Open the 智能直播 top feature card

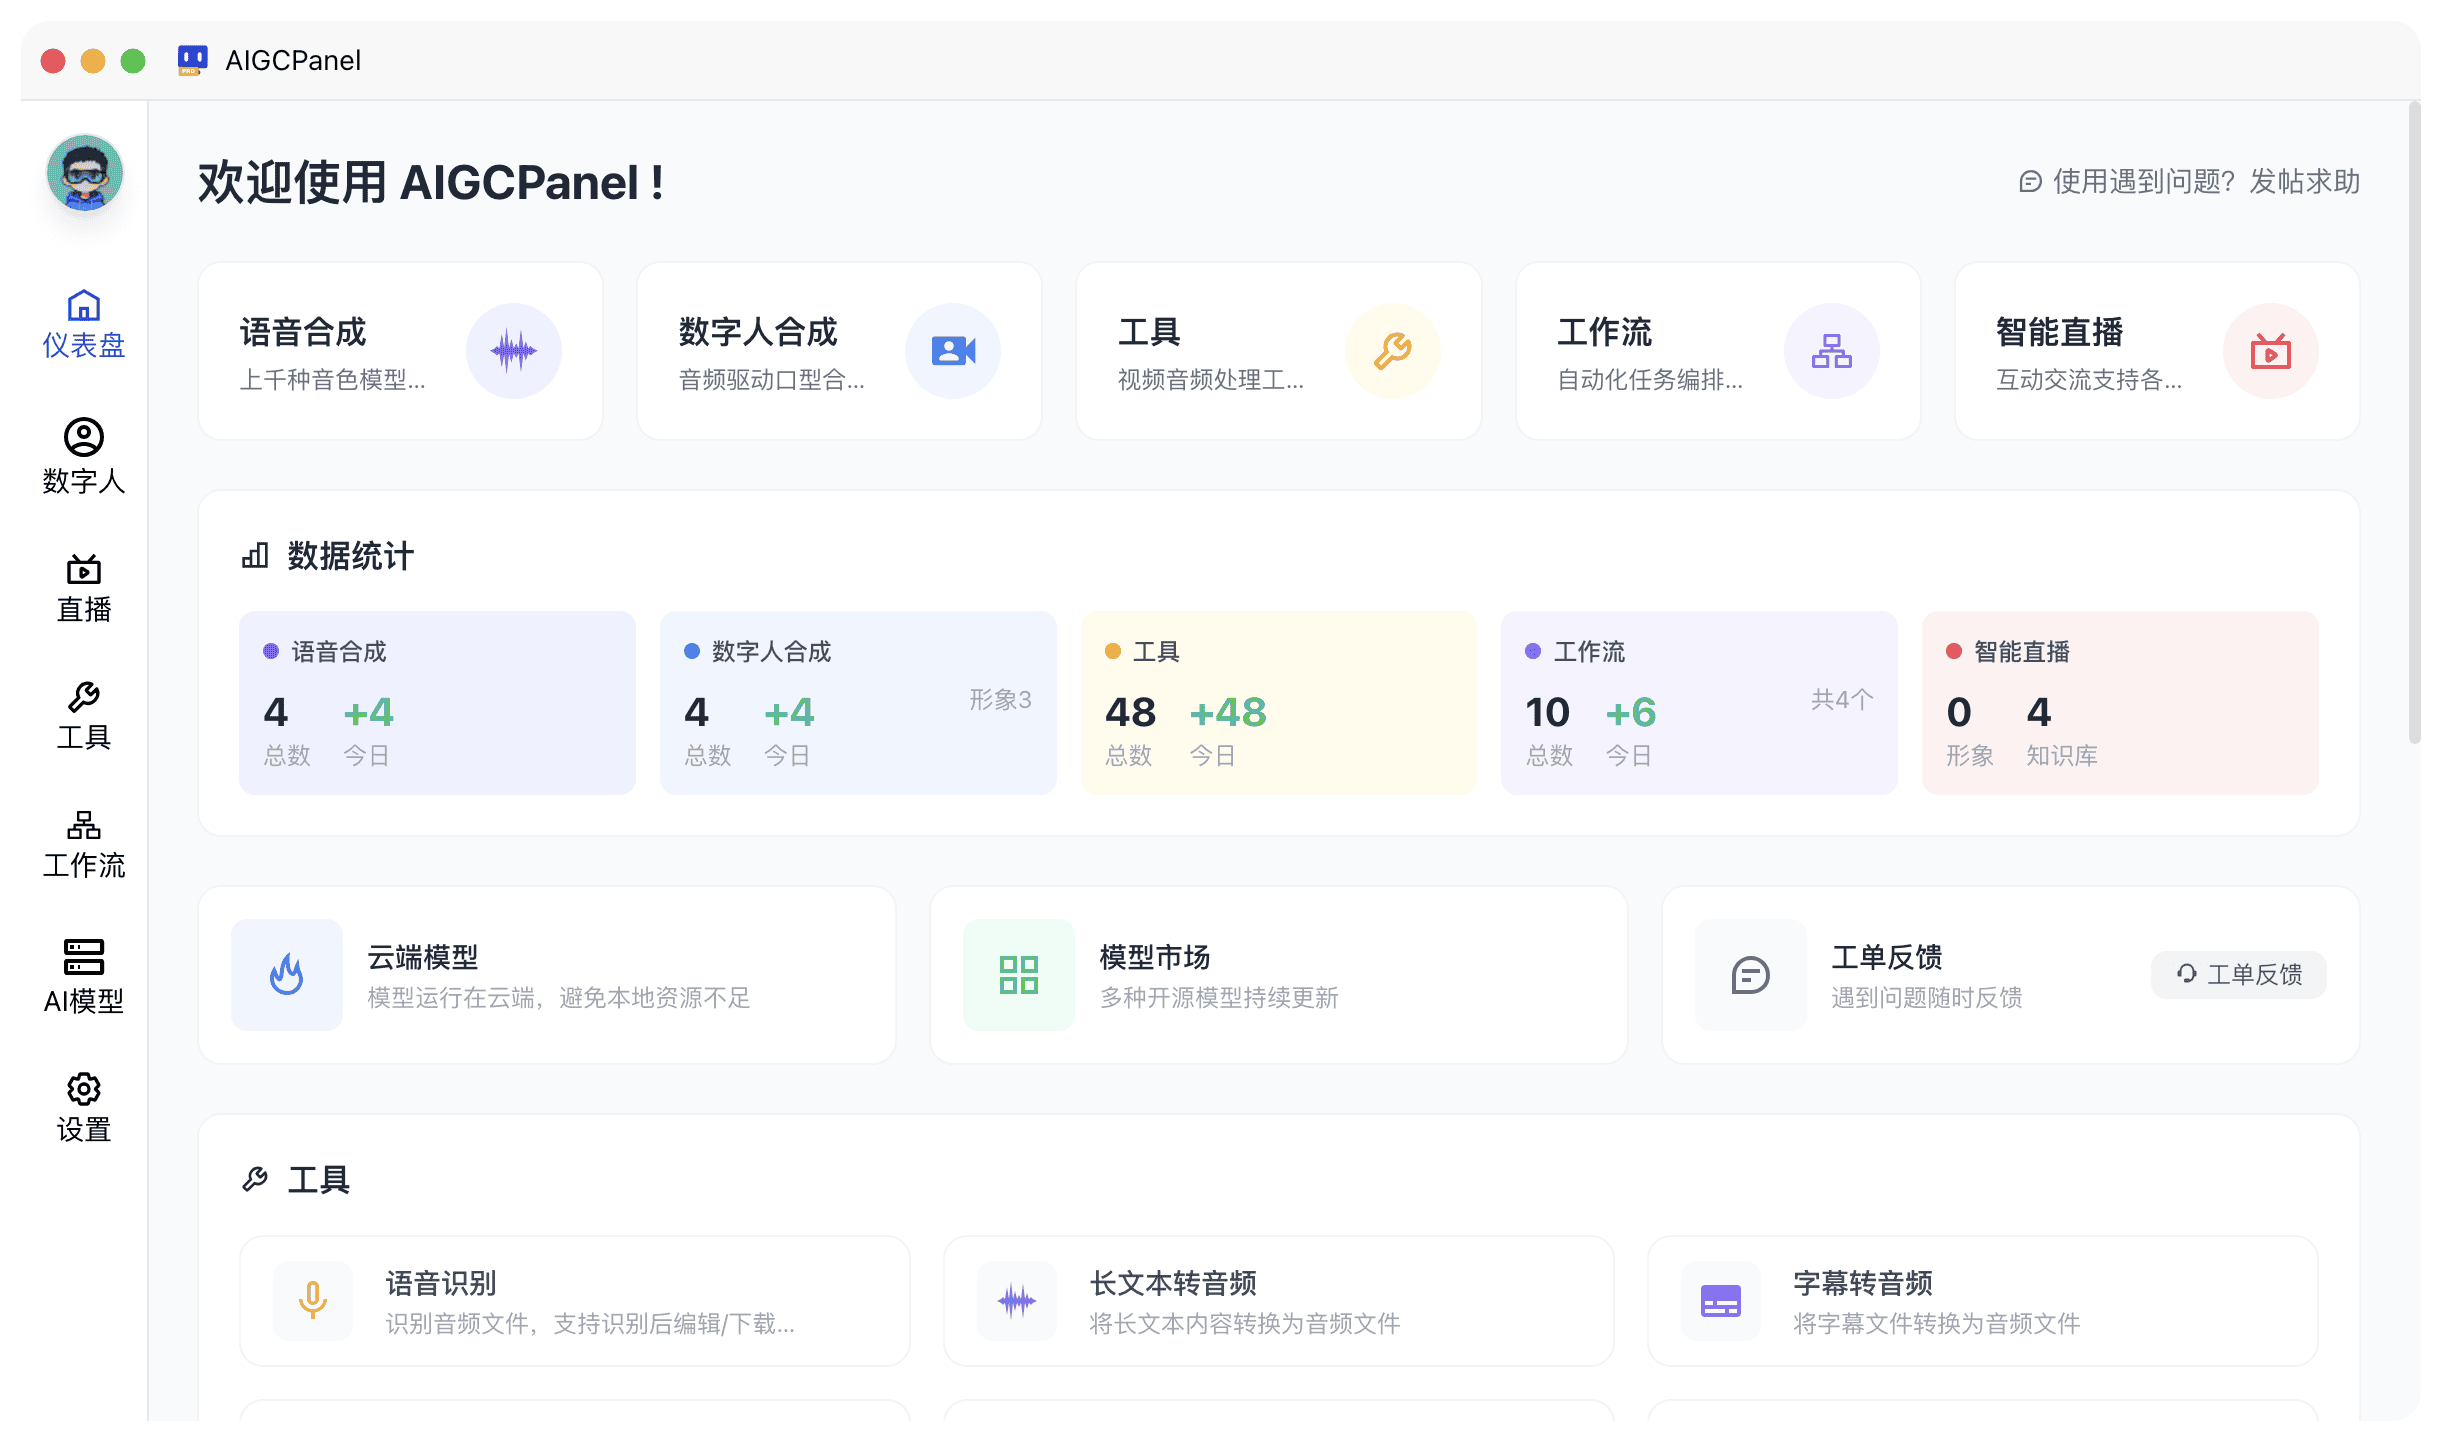(x=2157, y=351)
